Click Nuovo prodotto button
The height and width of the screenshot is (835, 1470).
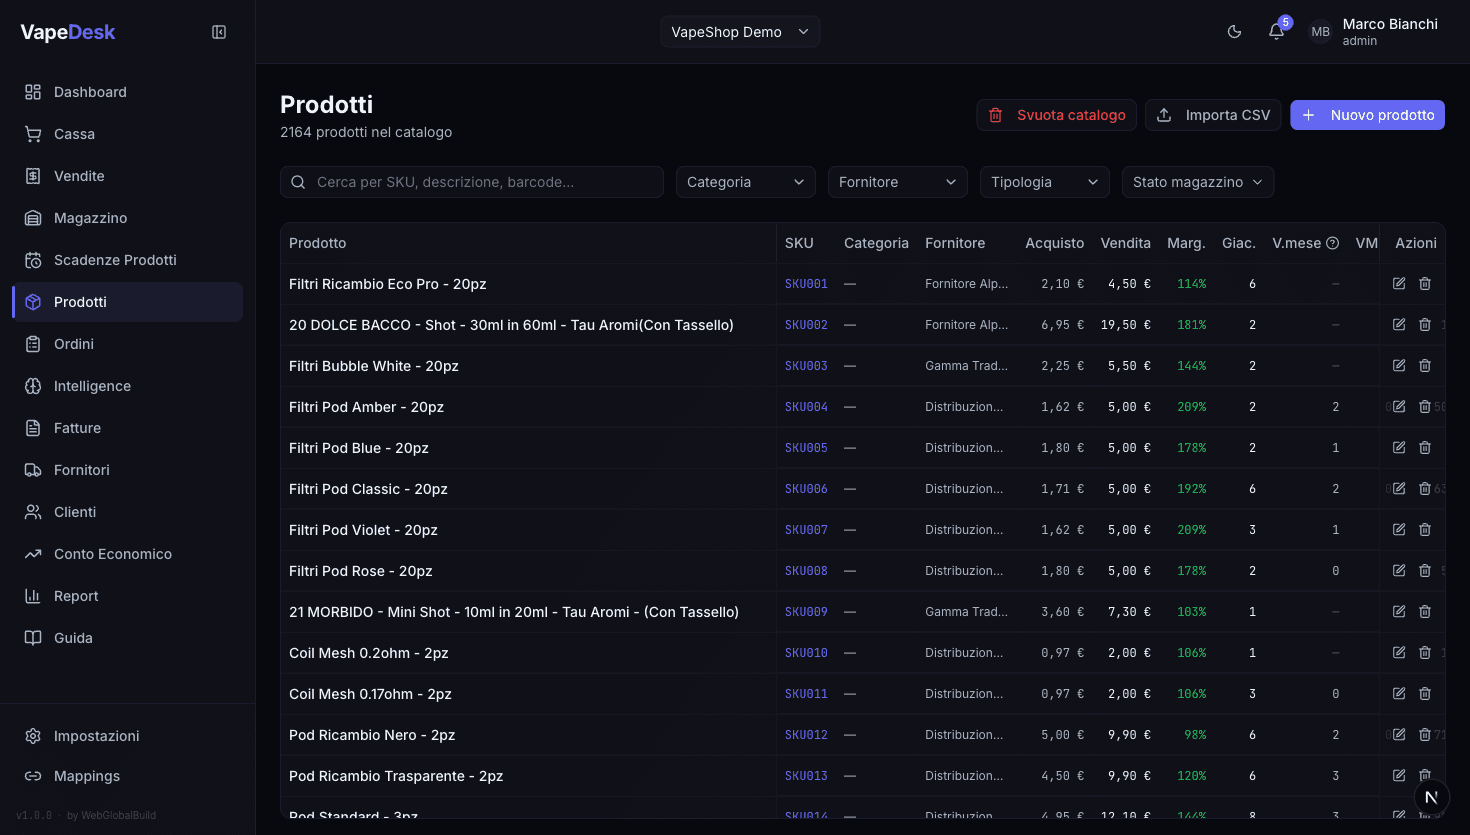point(1367,115)
